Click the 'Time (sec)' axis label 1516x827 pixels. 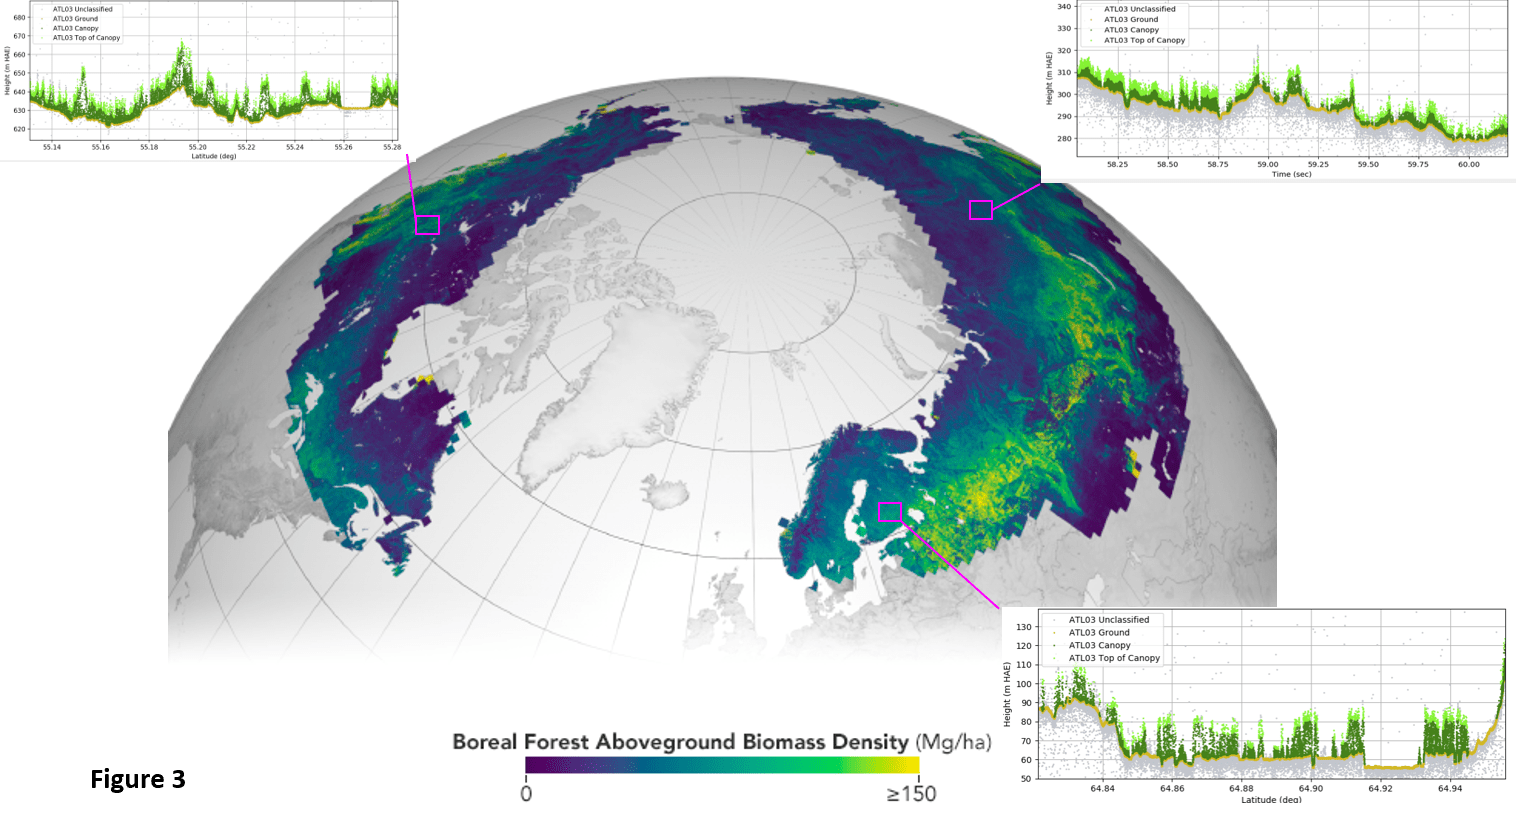point(1291,174)
